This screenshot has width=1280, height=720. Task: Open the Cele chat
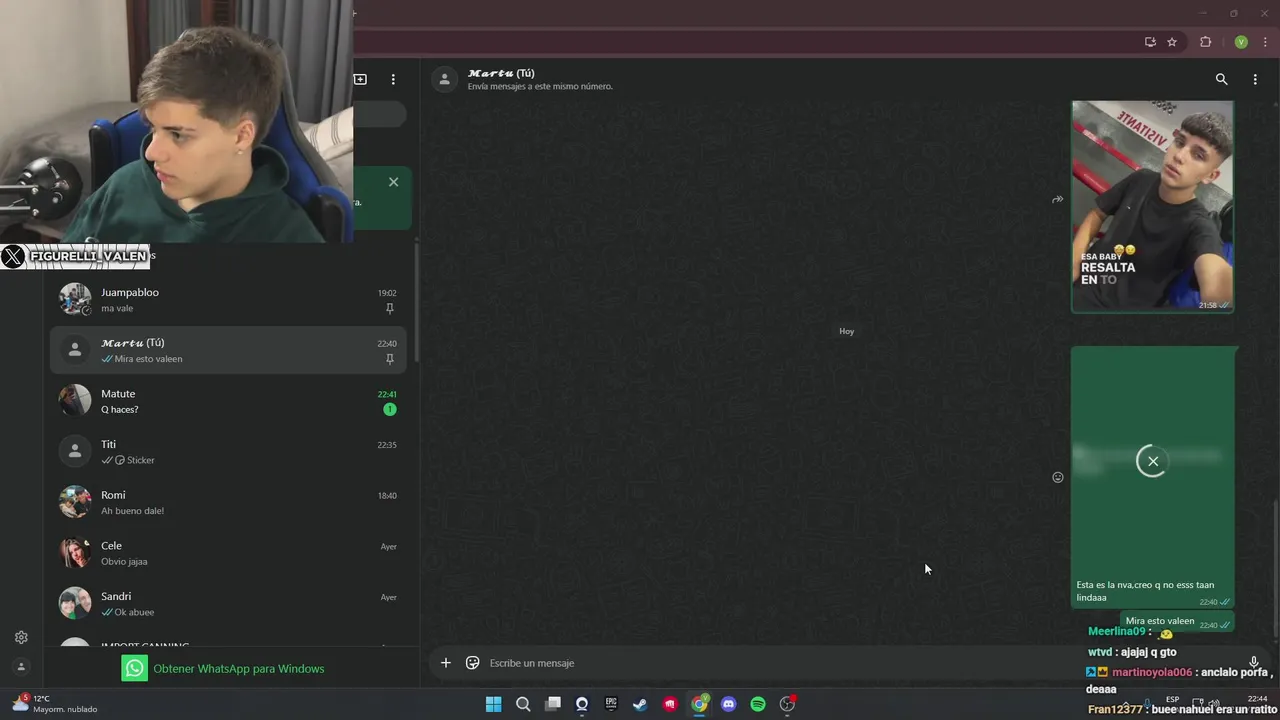(x=228, y=553)
